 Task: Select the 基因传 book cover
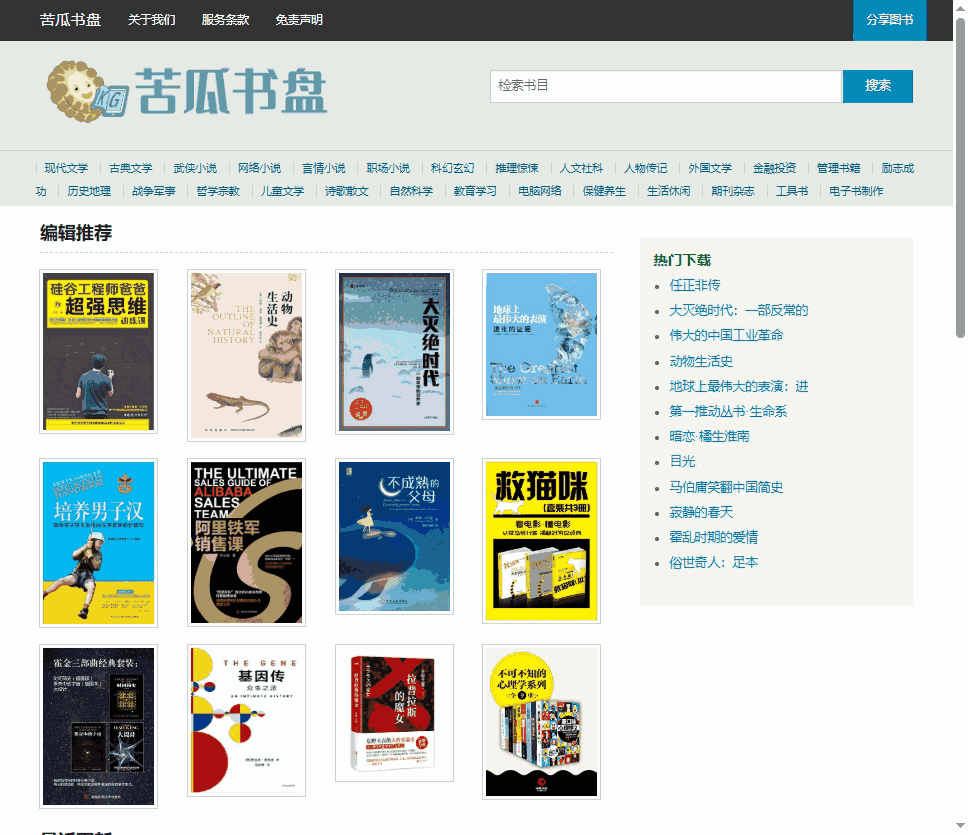246,720
